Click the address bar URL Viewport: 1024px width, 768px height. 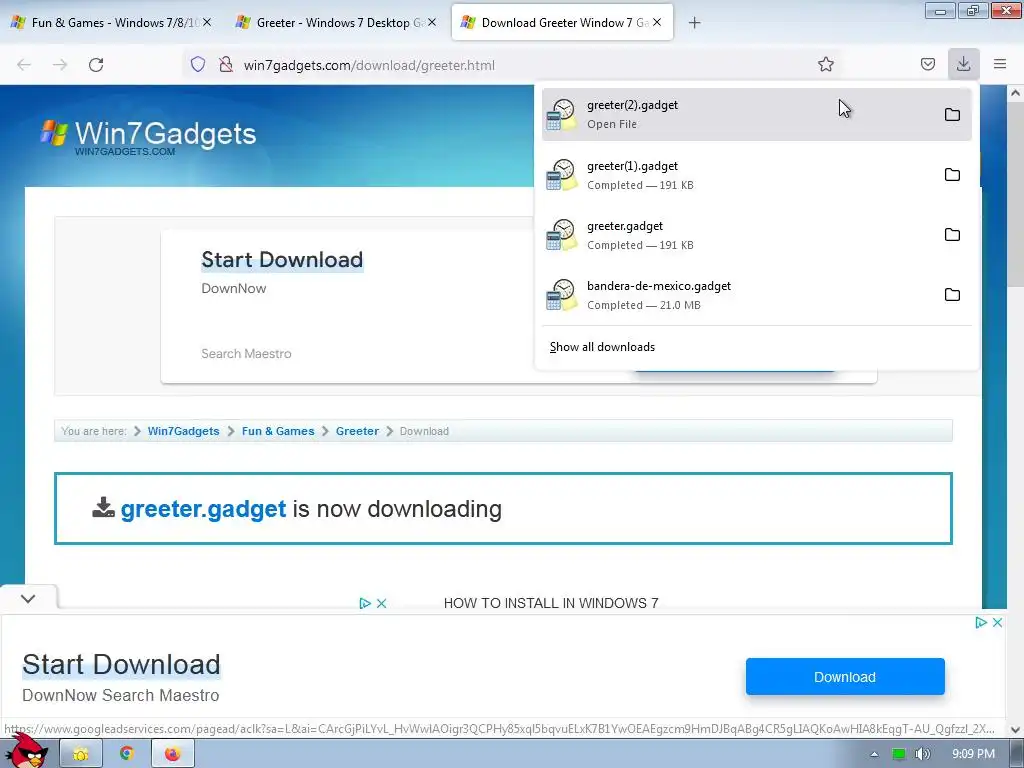[369, 65]
